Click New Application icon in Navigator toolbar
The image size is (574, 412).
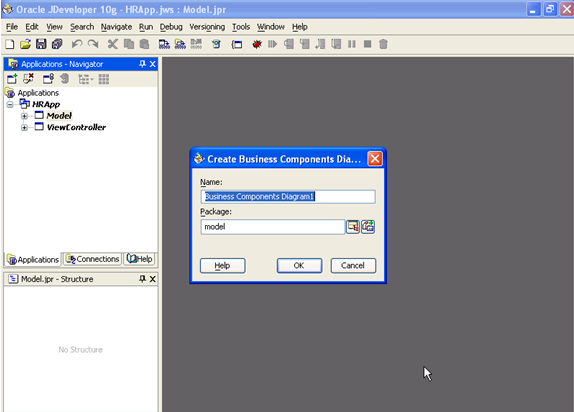(12, 79)
